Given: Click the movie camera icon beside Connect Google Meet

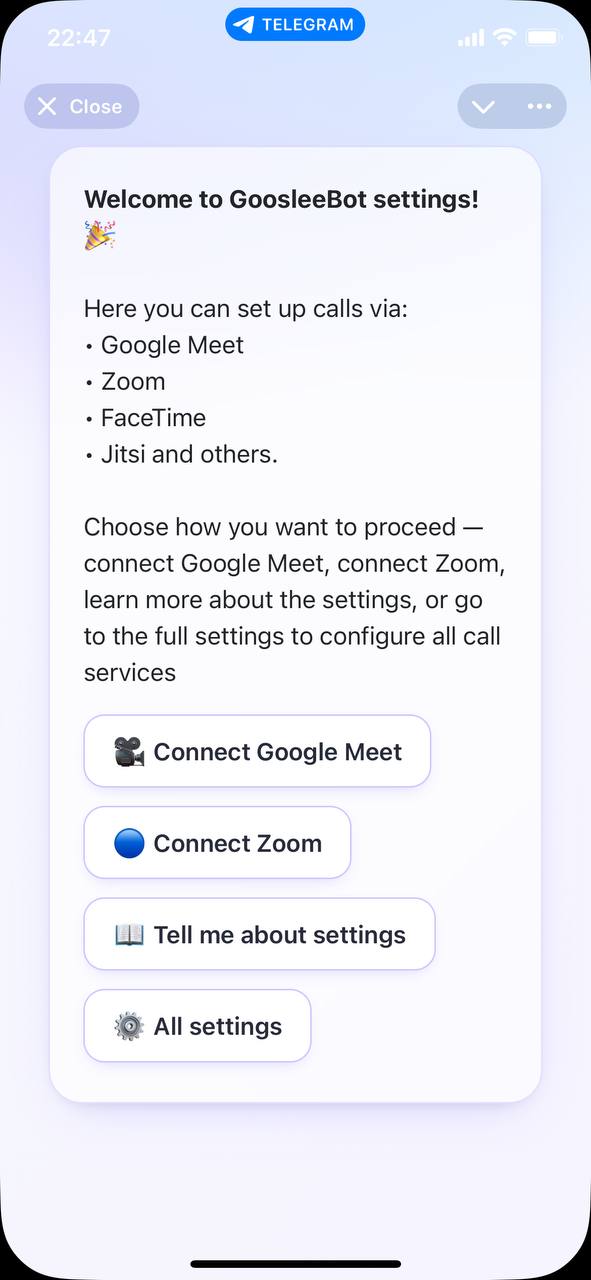Looking at the screenshot, I should [129, 752].
